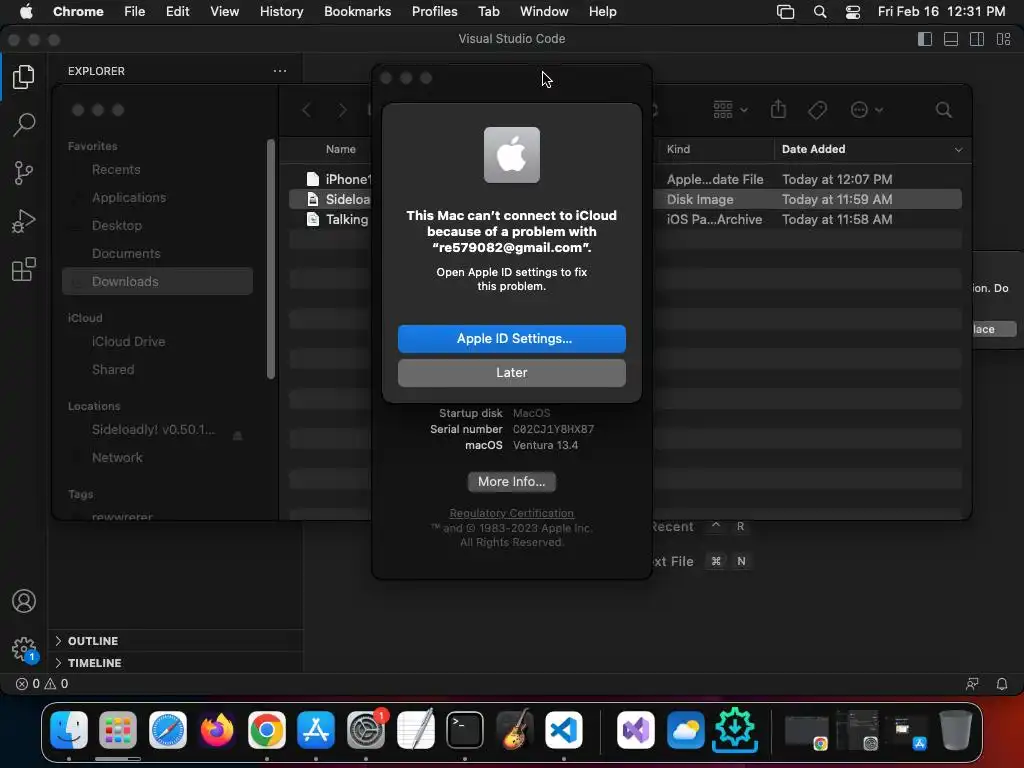Open Explorer's three-dot more actions menu

(x=280, y=71)
